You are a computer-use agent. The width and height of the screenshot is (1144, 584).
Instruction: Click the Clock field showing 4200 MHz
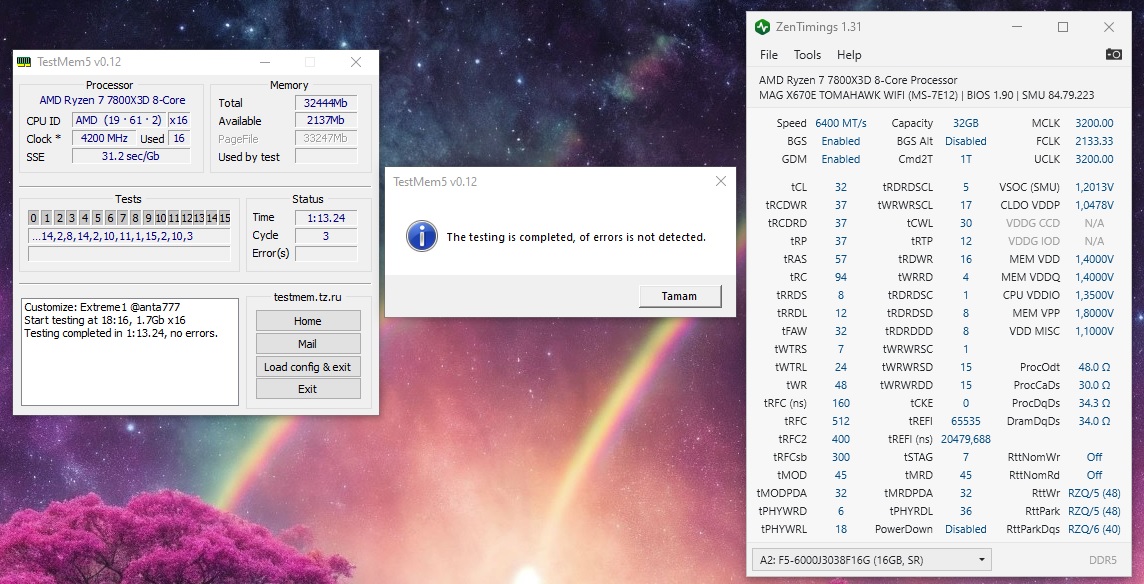click(104, 138)
